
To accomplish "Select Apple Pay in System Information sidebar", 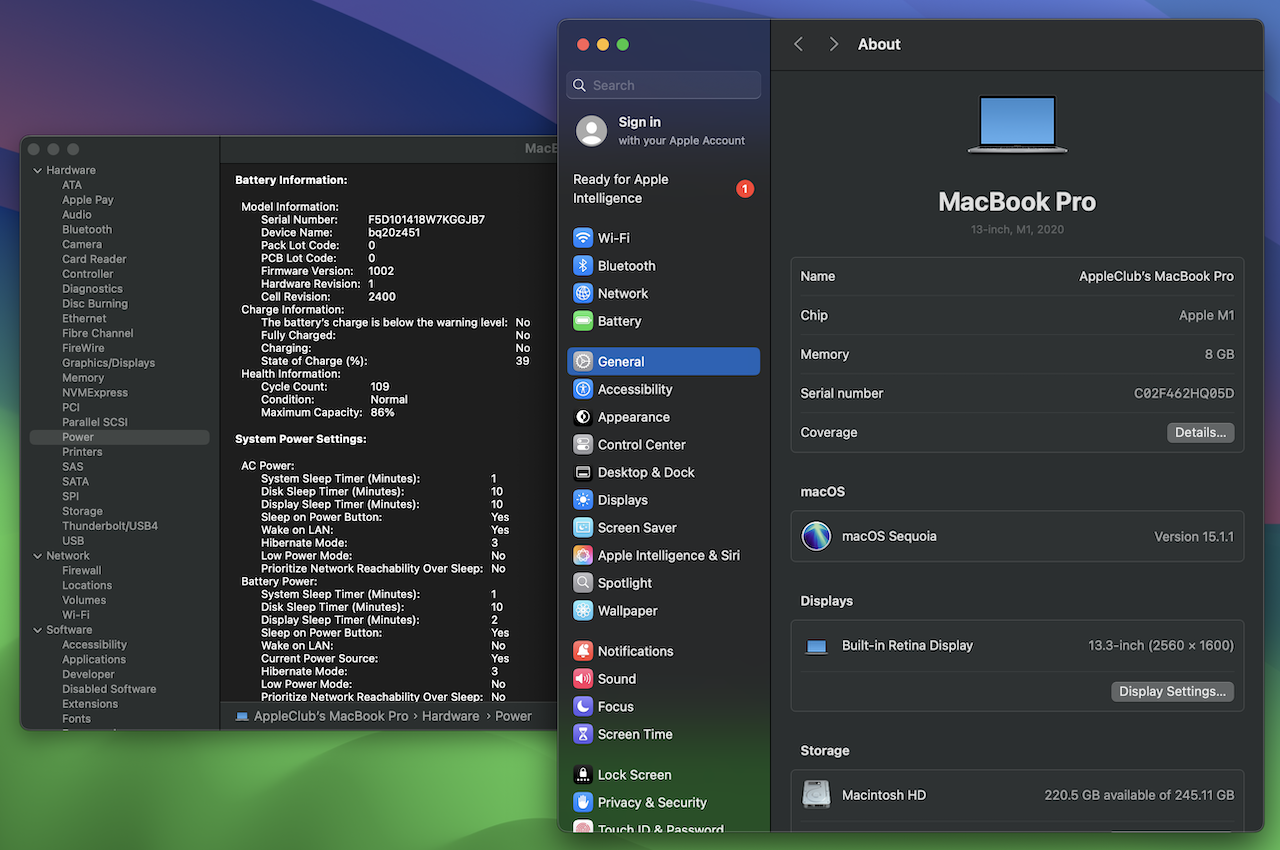I will 88,200.
